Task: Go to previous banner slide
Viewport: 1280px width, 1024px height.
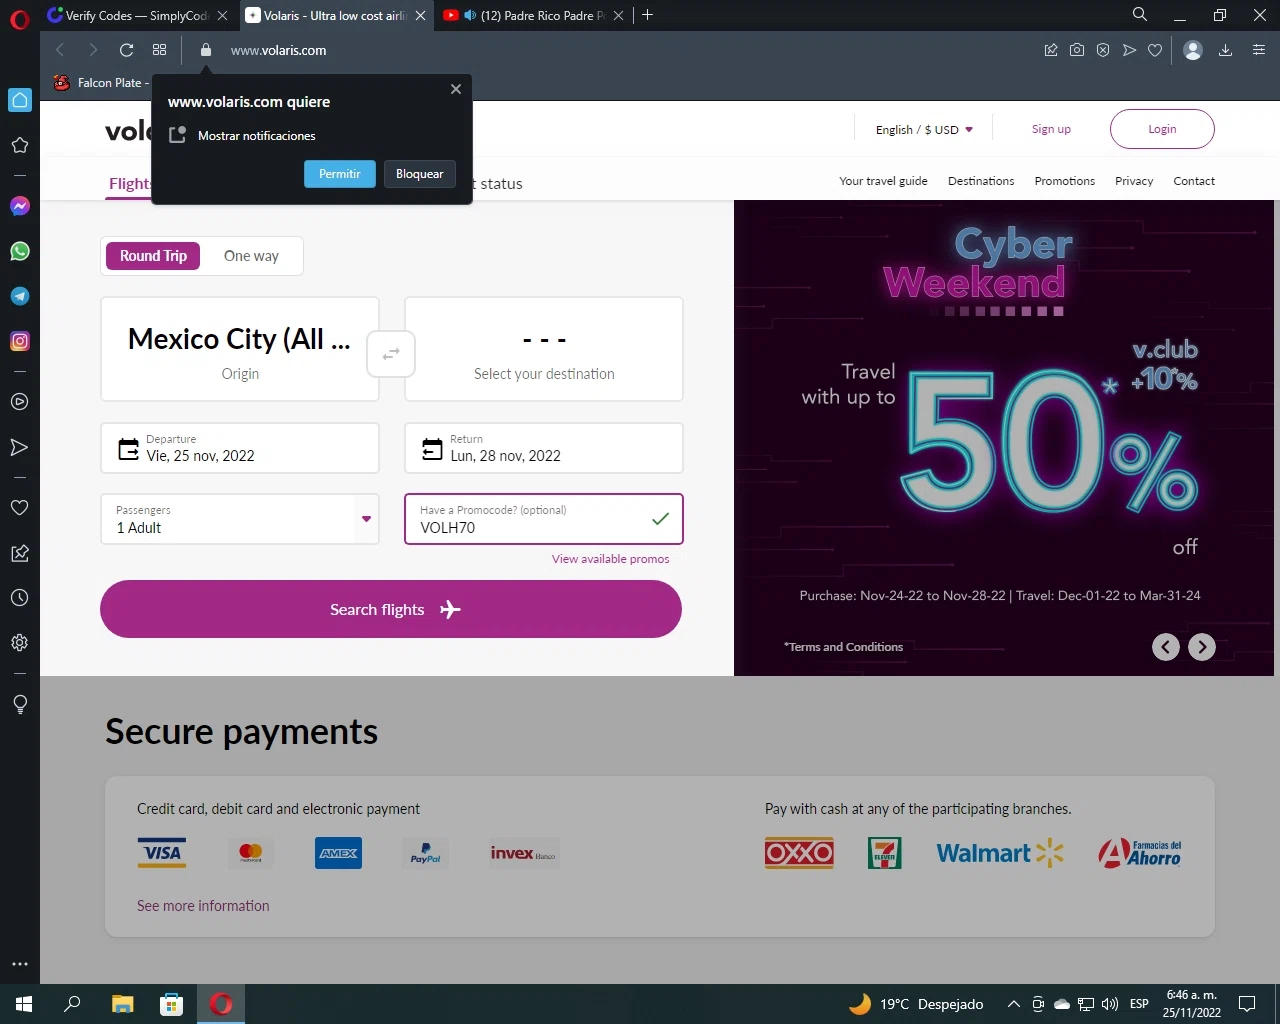Action: [1166, 647]
